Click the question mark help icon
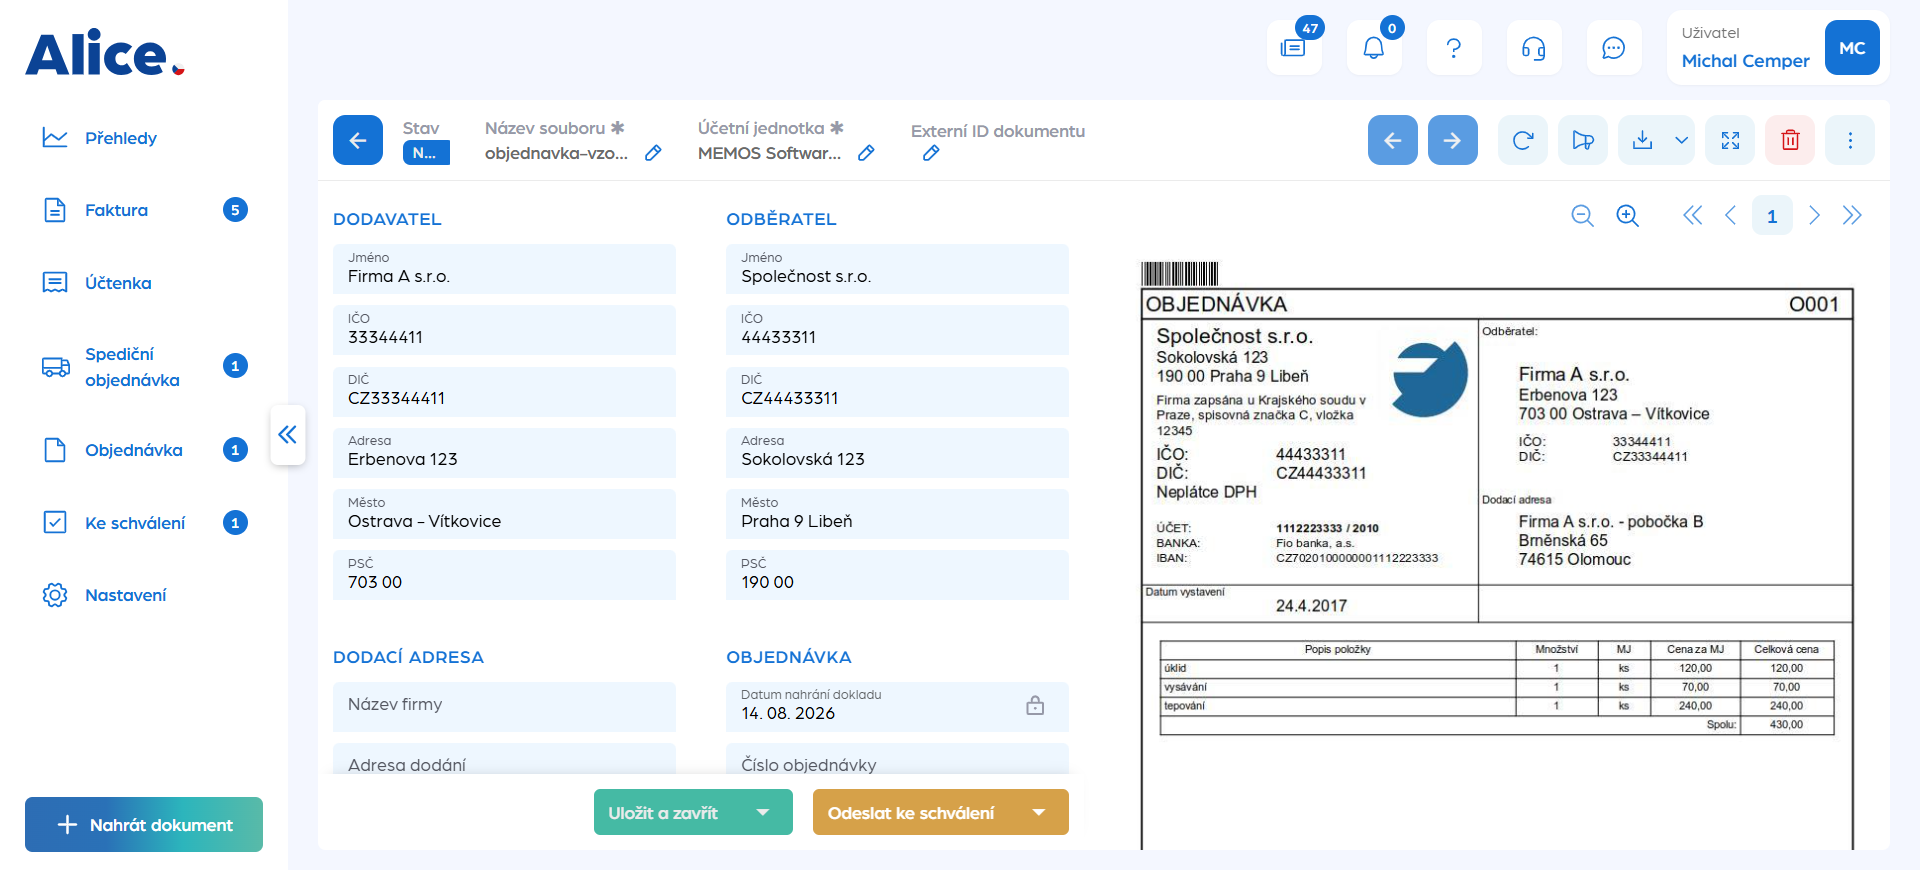 [x=1454, y=48]
